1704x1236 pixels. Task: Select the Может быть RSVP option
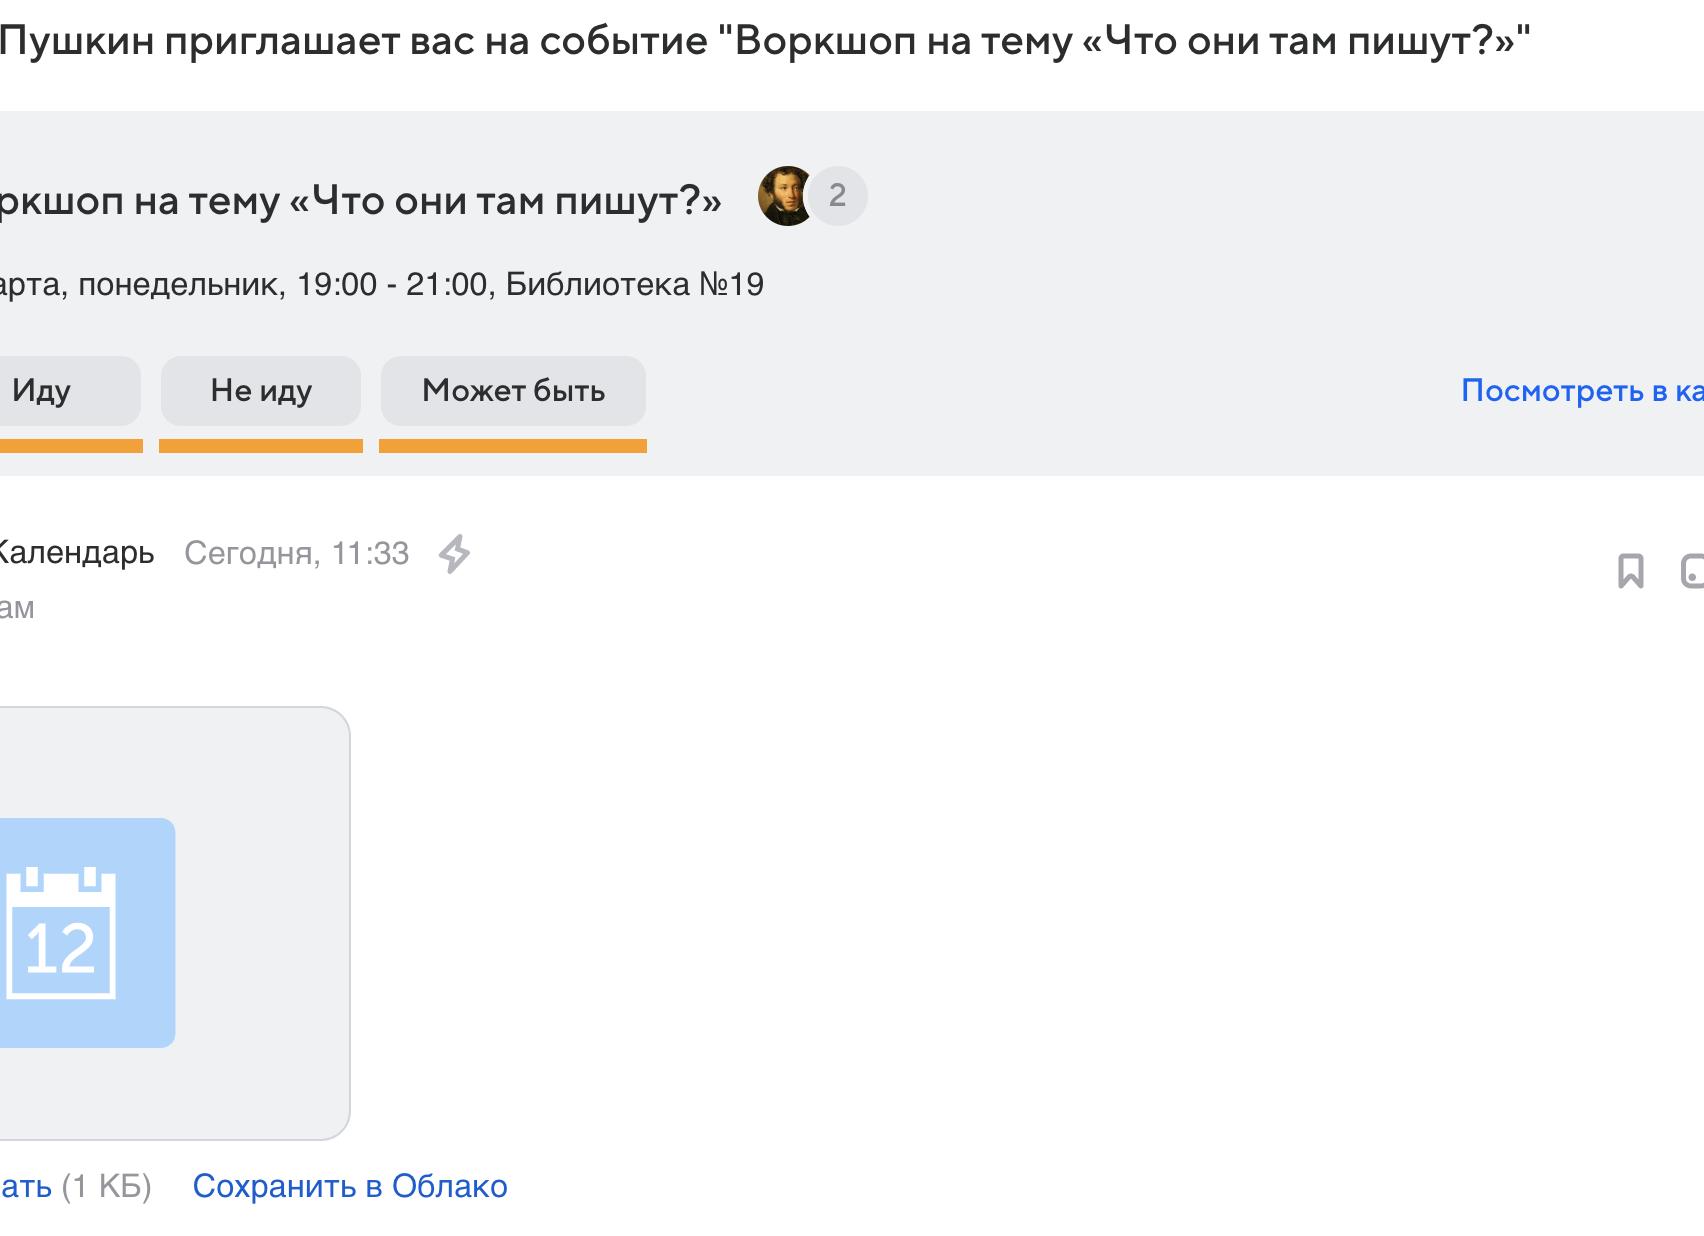tap(513, 391)
